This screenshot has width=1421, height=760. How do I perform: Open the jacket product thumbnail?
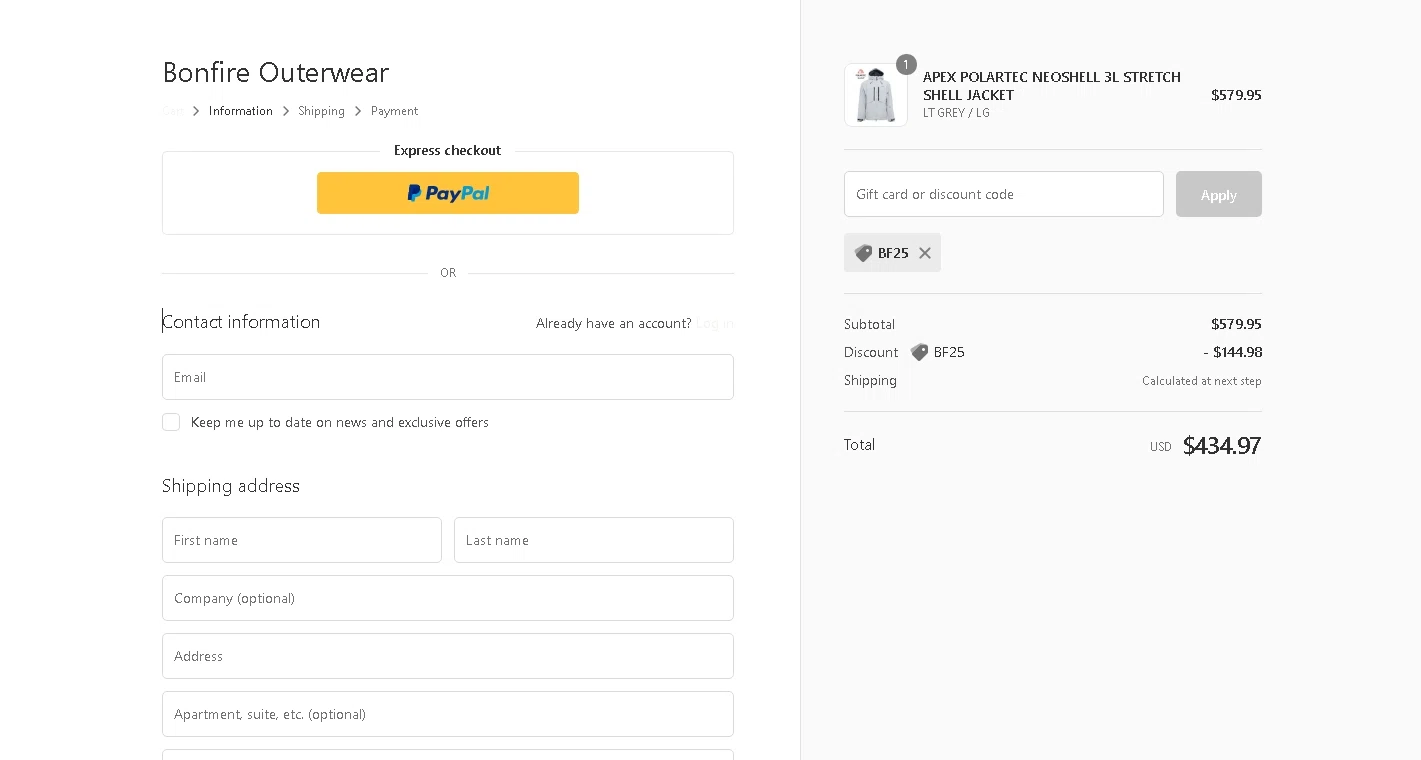876,95
